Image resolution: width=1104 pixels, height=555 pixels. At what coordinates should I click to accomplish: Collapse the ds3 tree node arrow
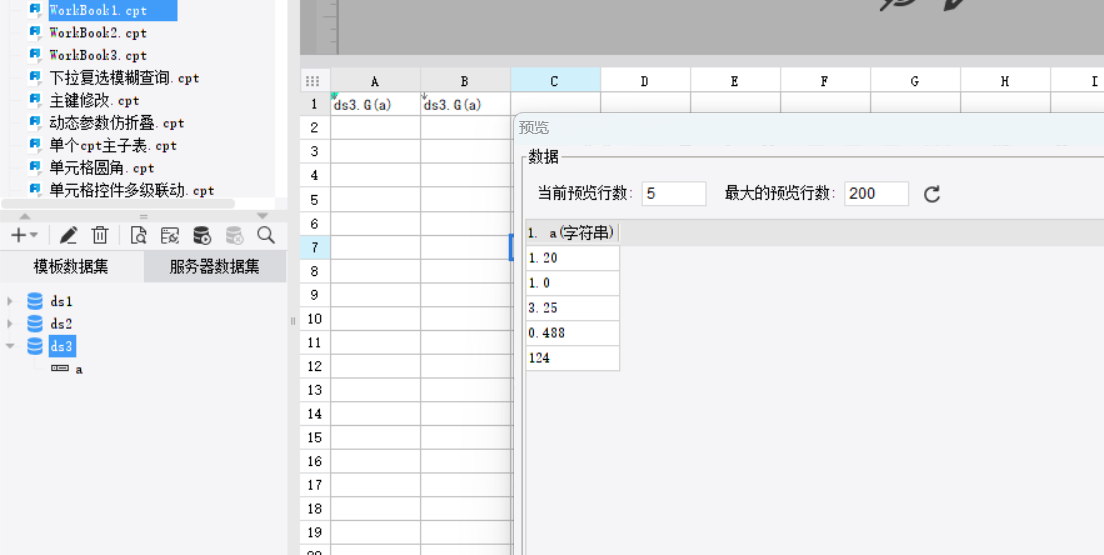click(10, 346)
